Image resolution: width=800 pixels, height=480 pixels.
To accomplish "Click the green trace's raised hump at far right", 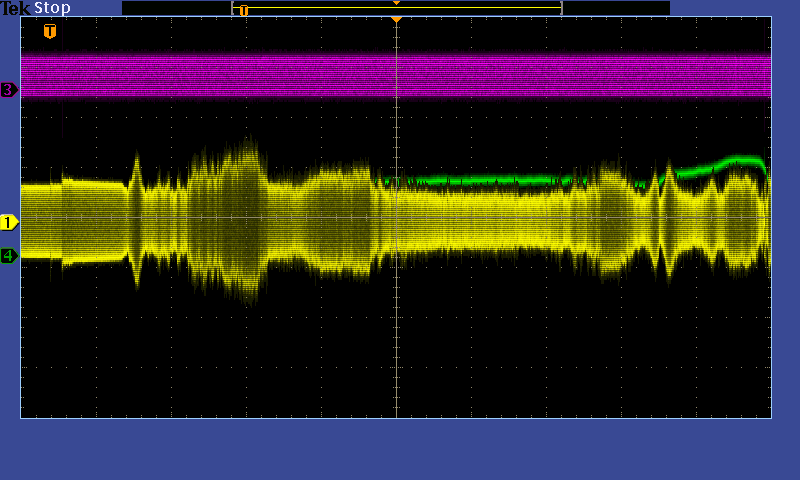I will pos(742,159).
